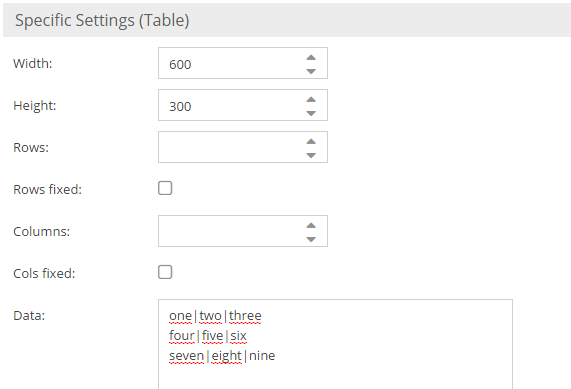
Task: Click inside the Data text area
Action: click(335, 344)
